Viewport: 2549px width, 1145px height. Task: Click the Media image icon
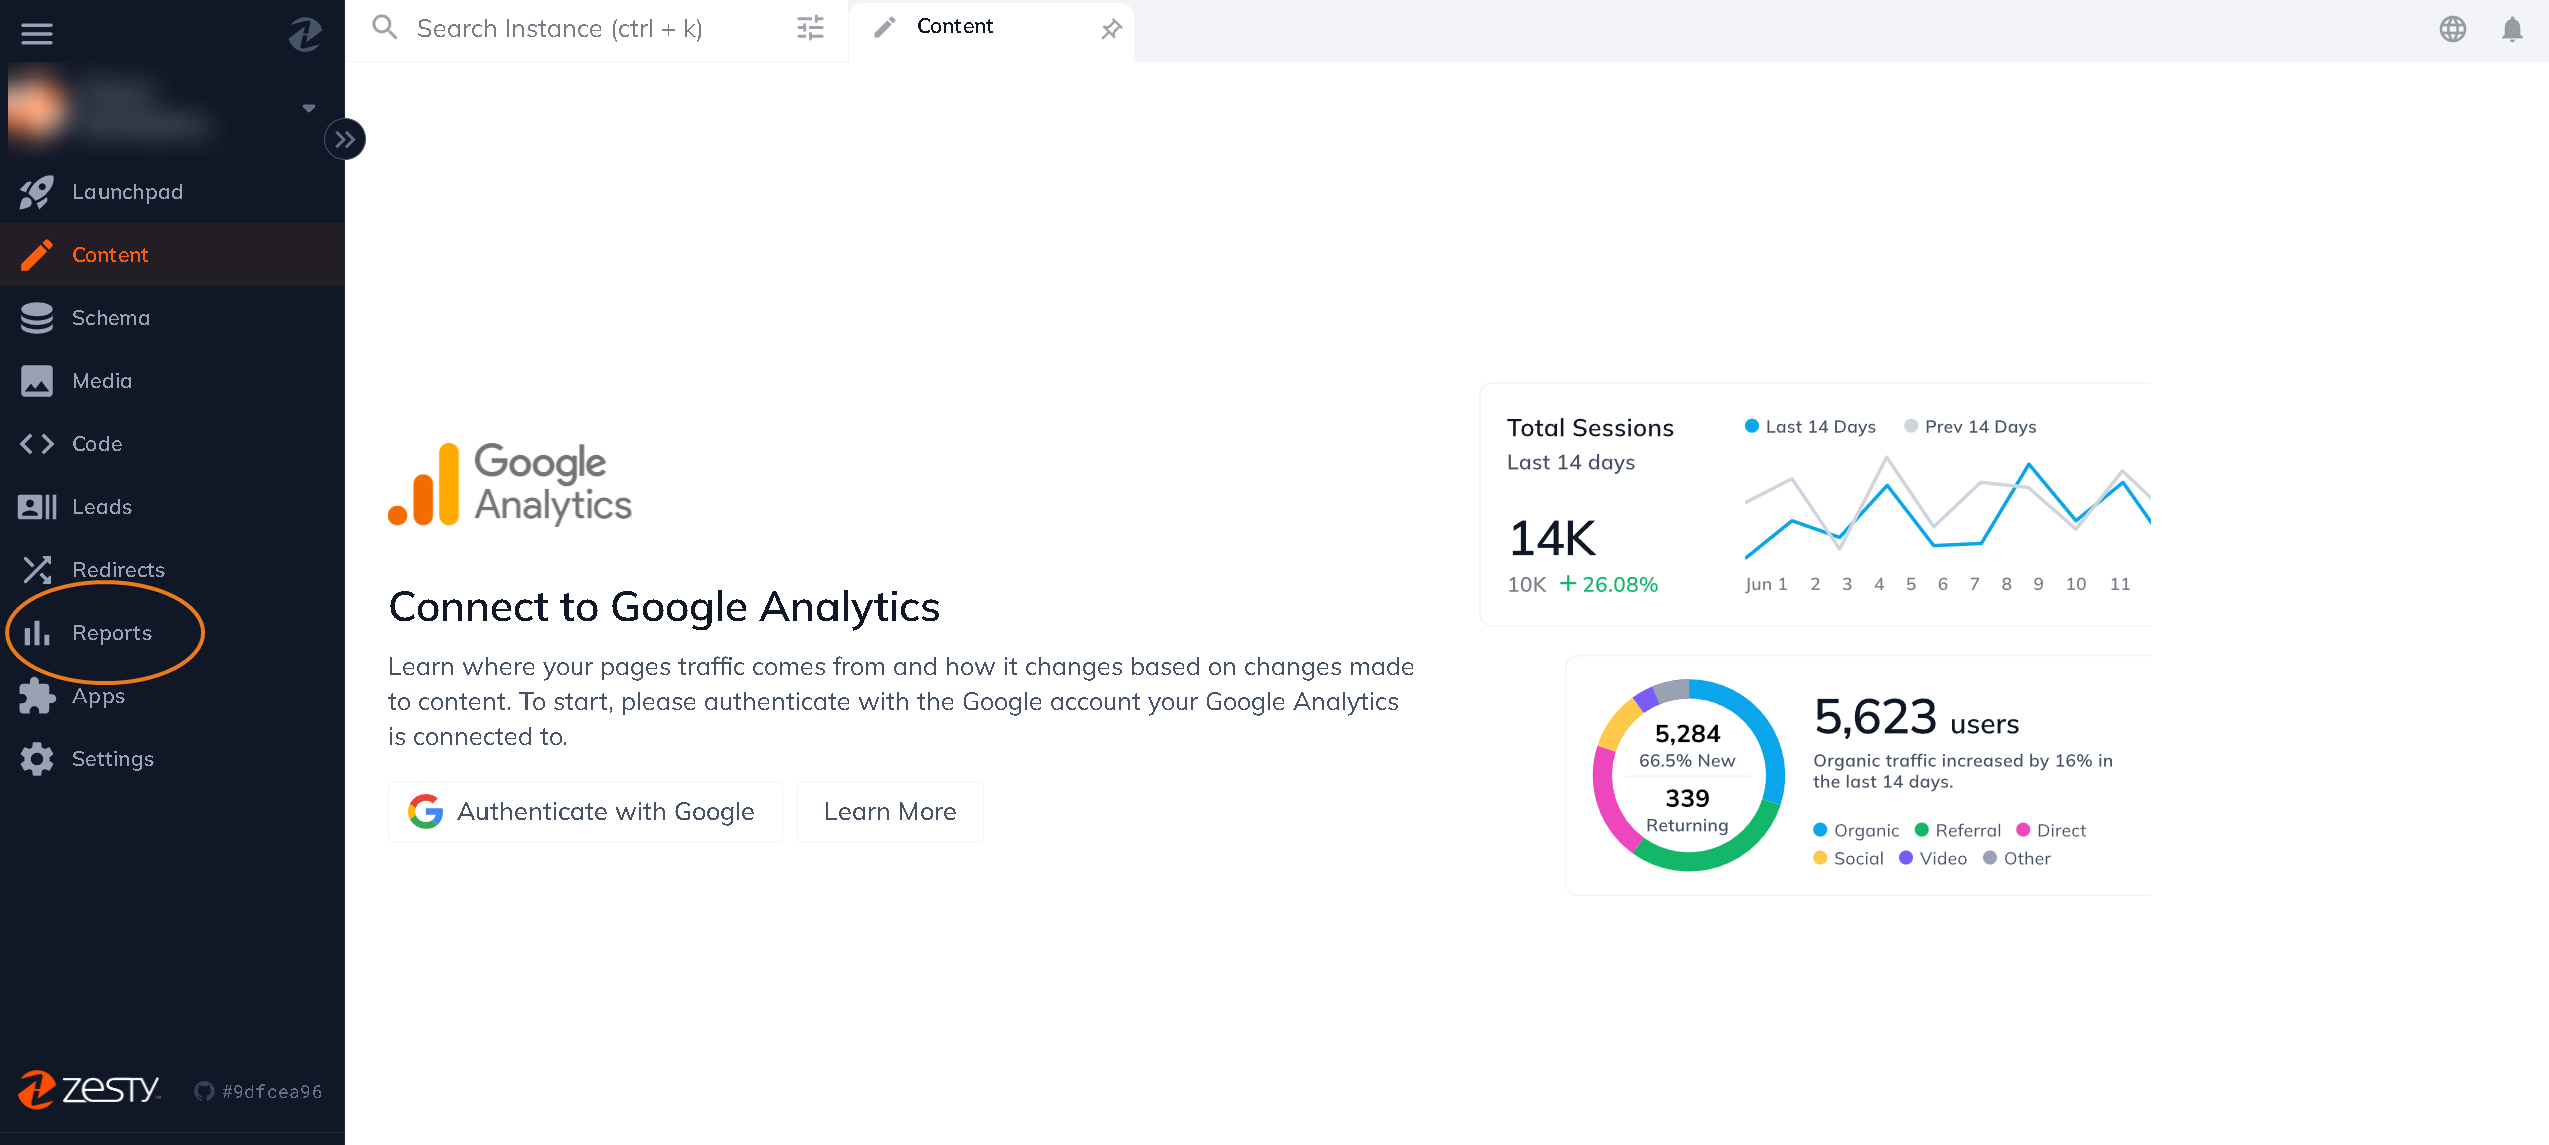[x=37, y=381]
